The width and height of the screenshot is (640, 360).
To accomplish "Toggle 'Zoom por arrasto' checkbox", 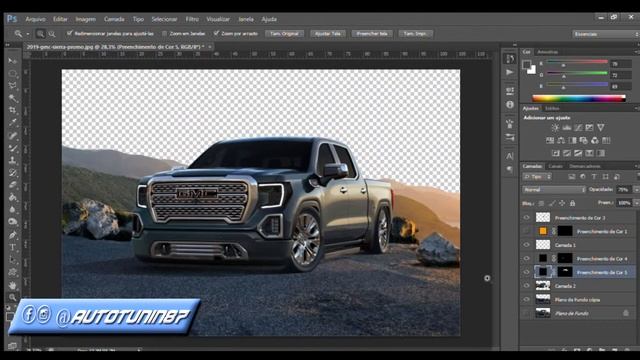I will (216, 33).
